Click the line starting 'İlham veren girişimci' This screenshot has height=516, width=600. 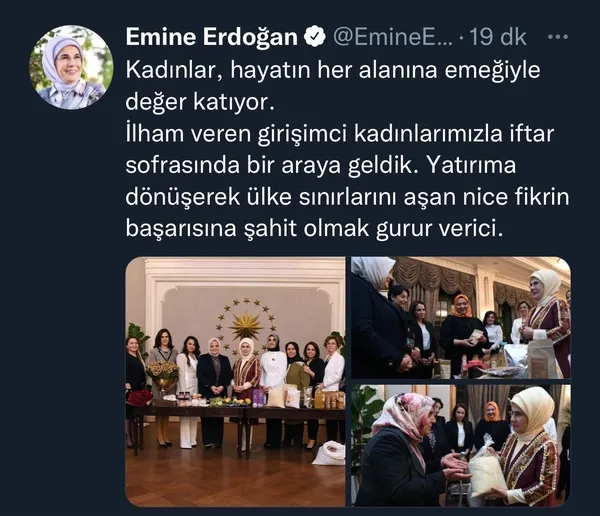pos(340,134)
